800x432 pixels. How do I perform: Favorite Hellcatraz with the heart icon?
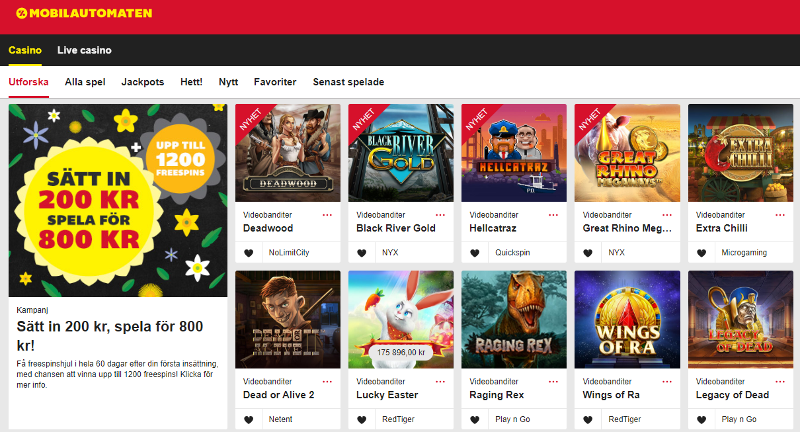coord(475,252)
